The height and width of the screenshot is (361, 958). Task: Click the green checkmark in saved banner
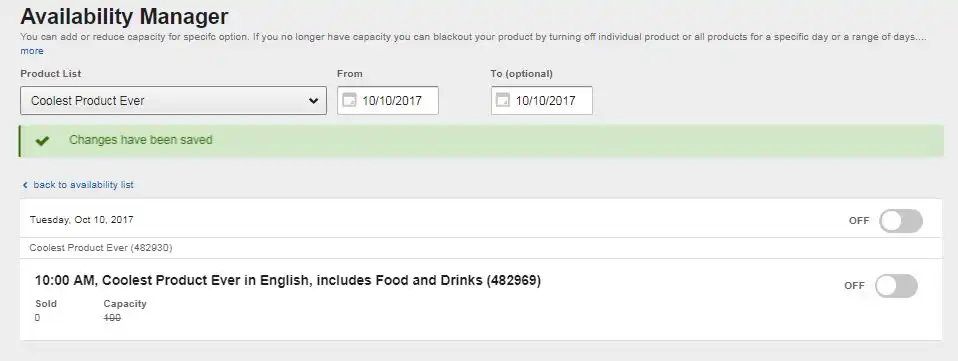pyautogui.click(x=42, y=140)
